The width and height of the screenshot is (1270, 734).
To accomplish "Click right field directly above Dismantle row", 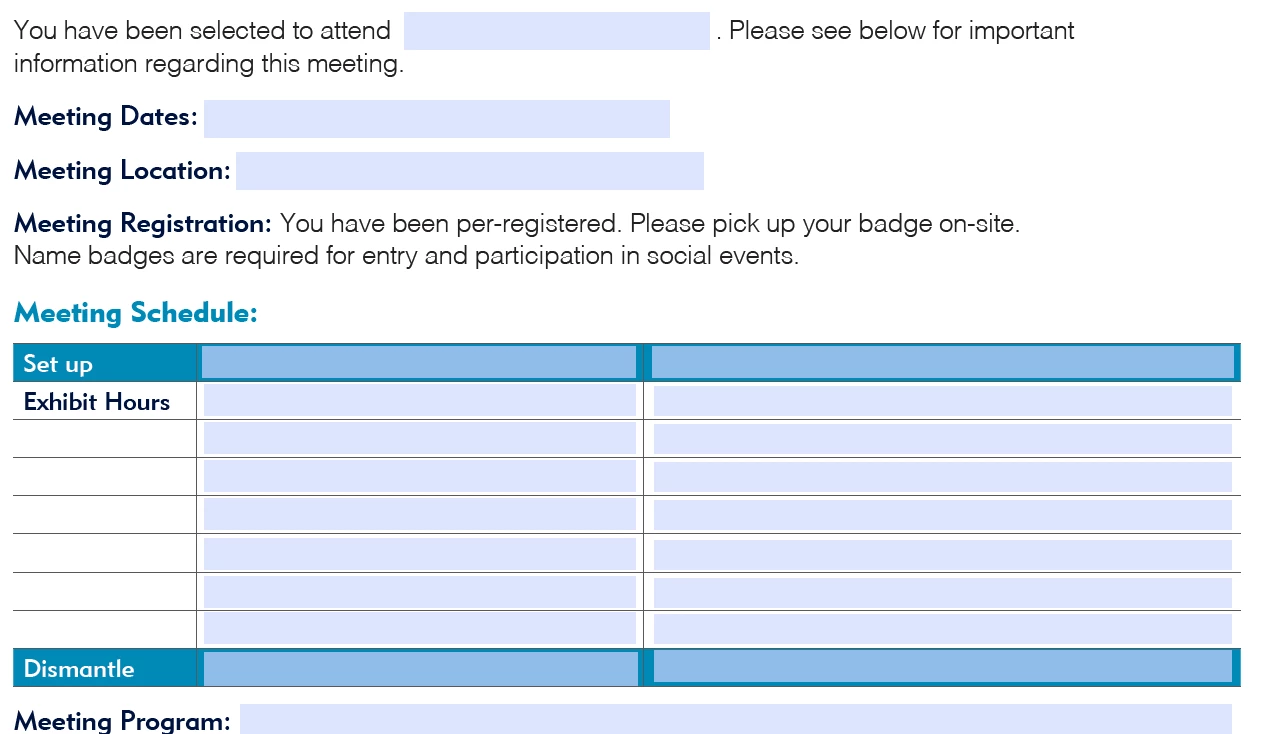I will point(943,628).
